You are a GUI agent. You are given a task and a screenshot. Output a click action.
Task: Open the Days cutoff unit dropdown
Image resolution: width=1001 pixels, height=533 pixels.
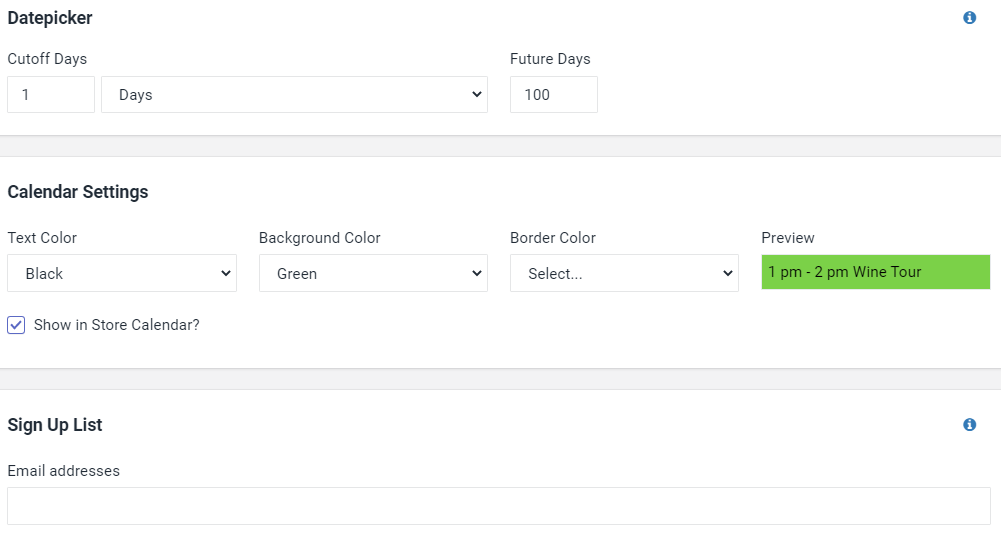pyautogui.click(x=294, y=94)
